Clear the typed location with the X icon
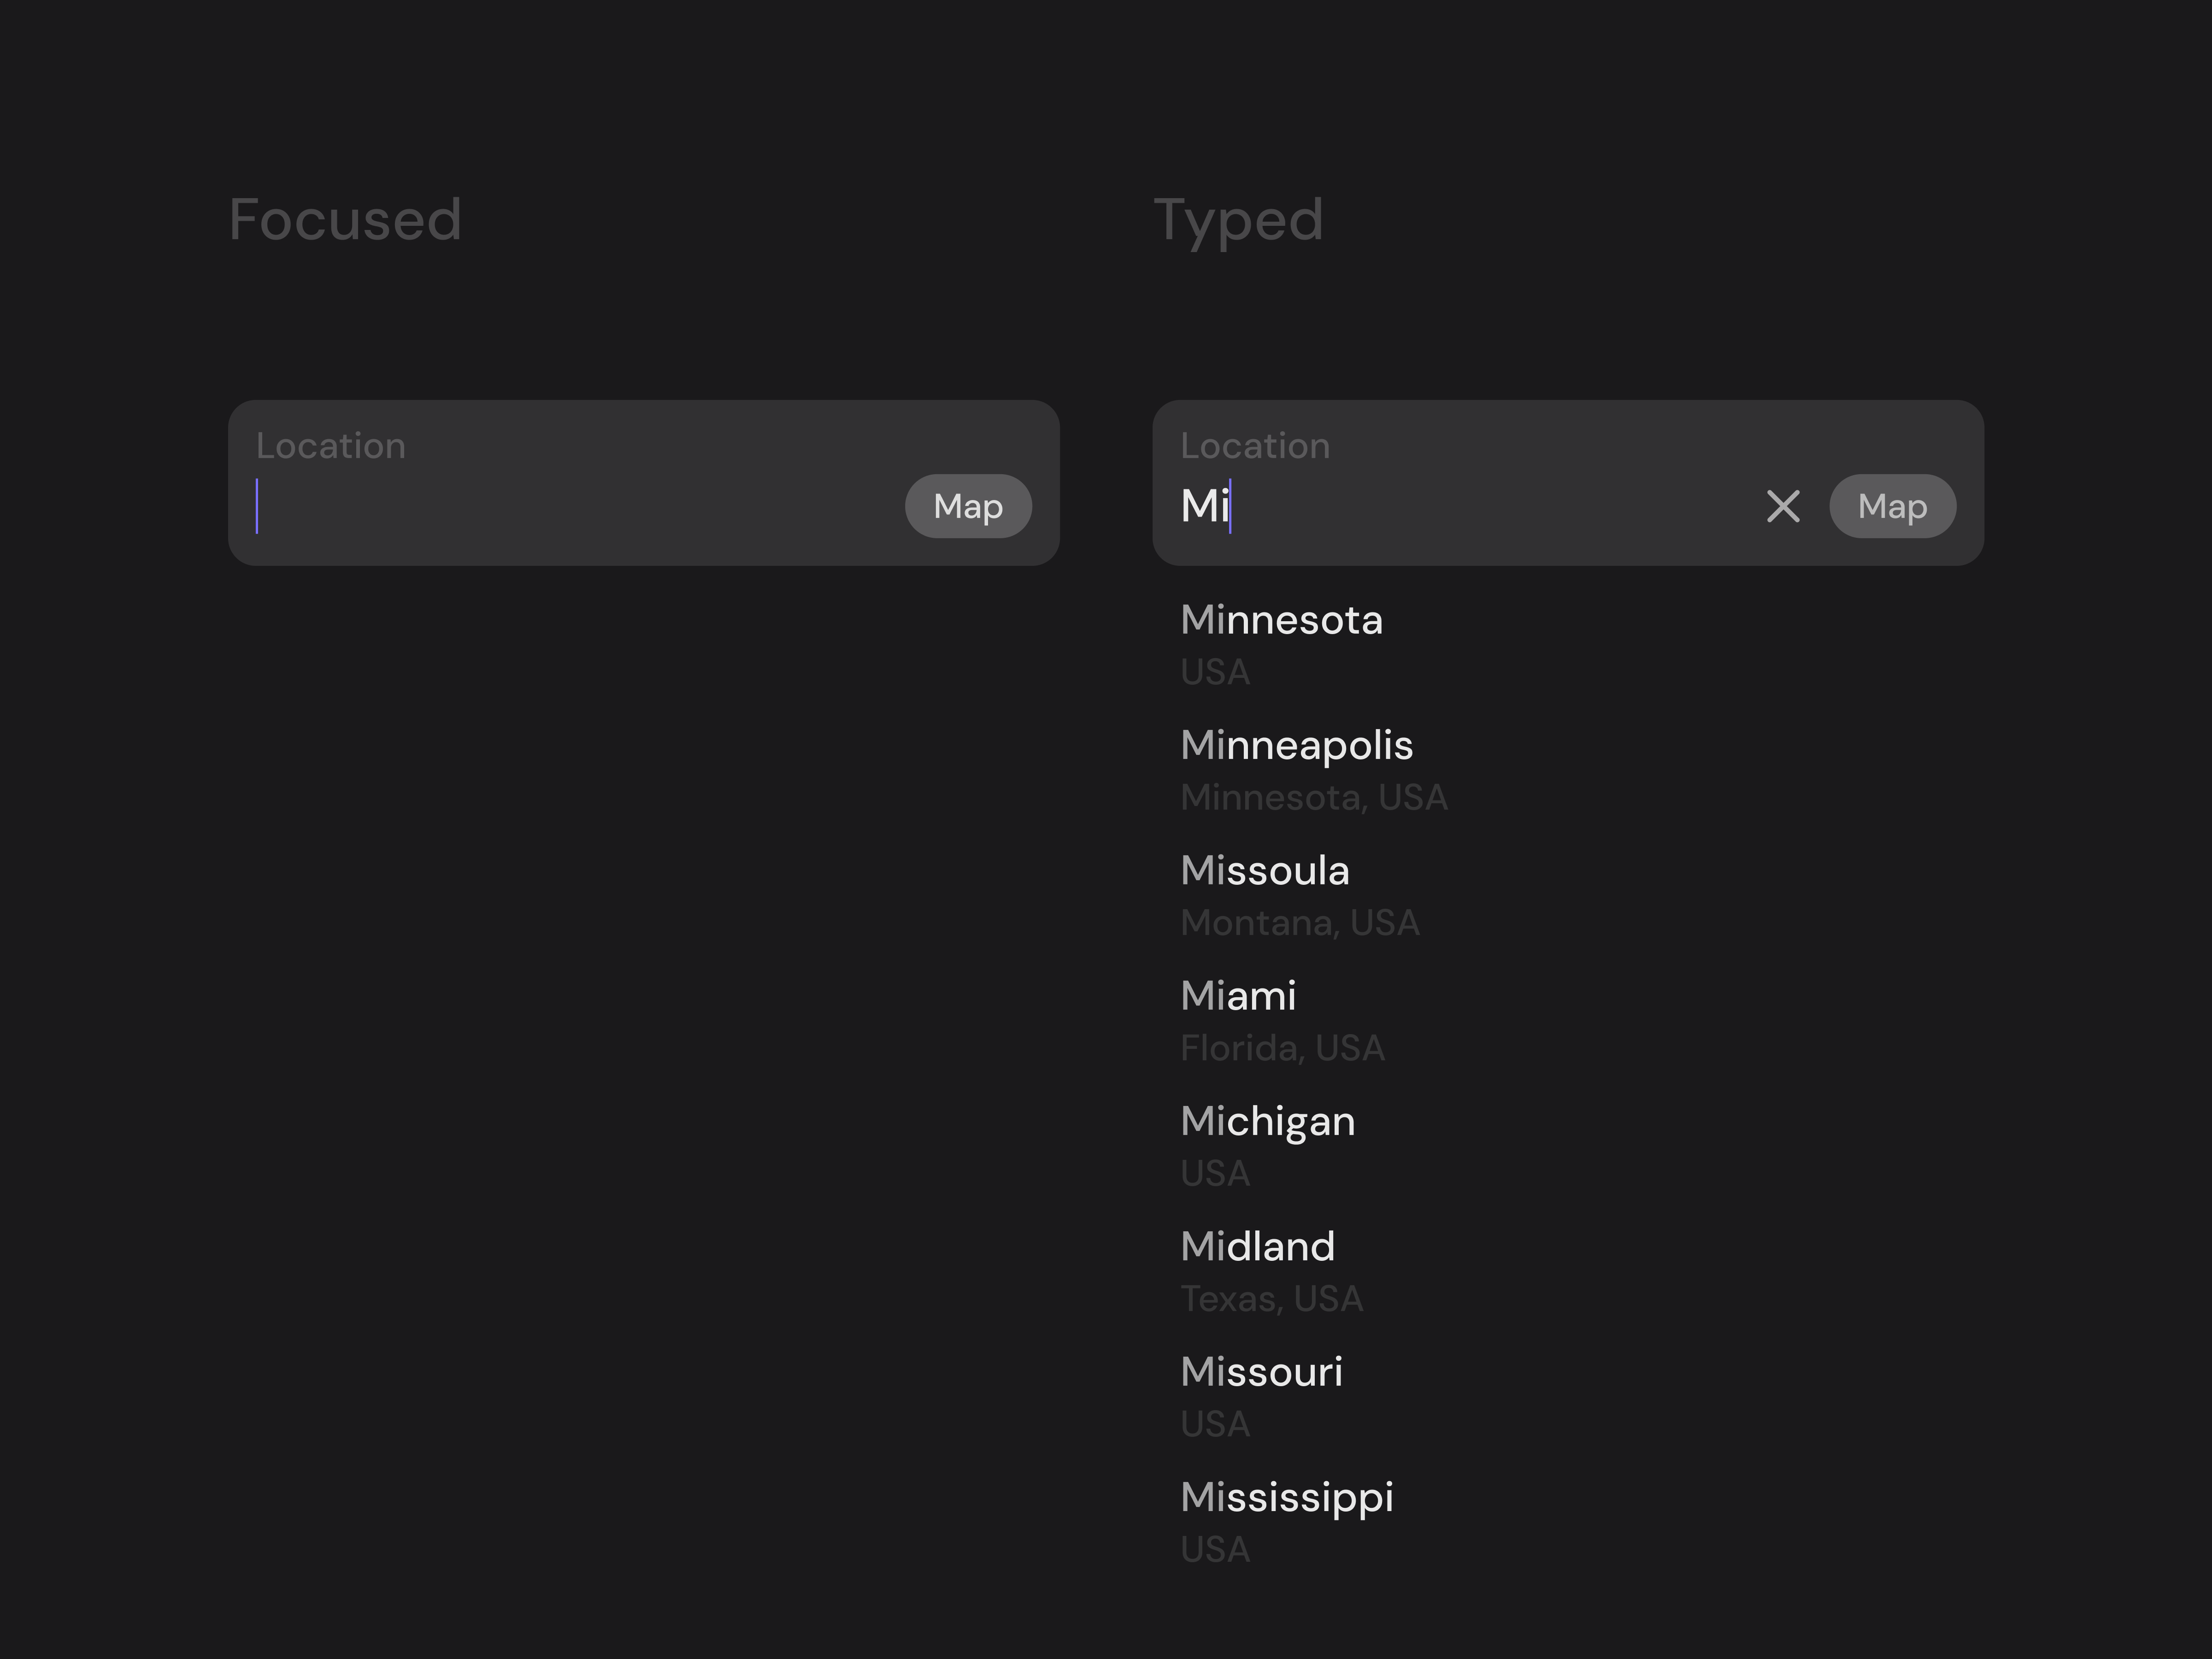Image resolution: width=2212 pixels, height=1659 pixels. [x=1783, y=506]
